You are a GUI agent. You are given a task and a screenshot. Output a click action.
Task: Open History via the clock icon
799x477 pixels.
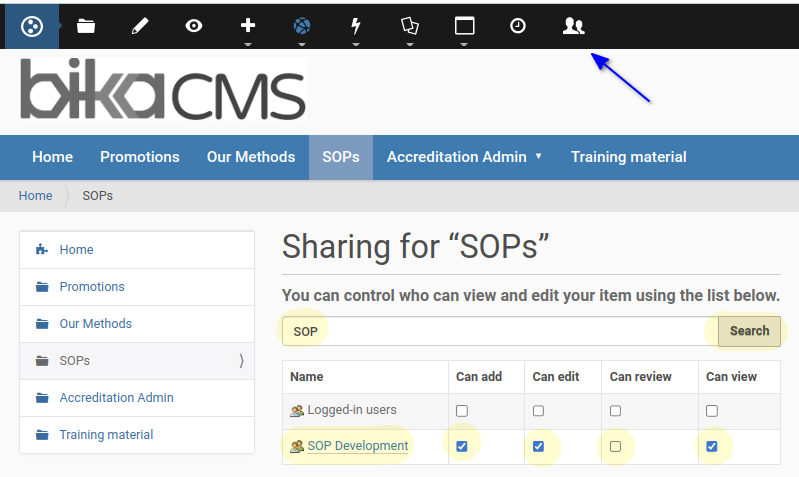click(x=518, y=26)
